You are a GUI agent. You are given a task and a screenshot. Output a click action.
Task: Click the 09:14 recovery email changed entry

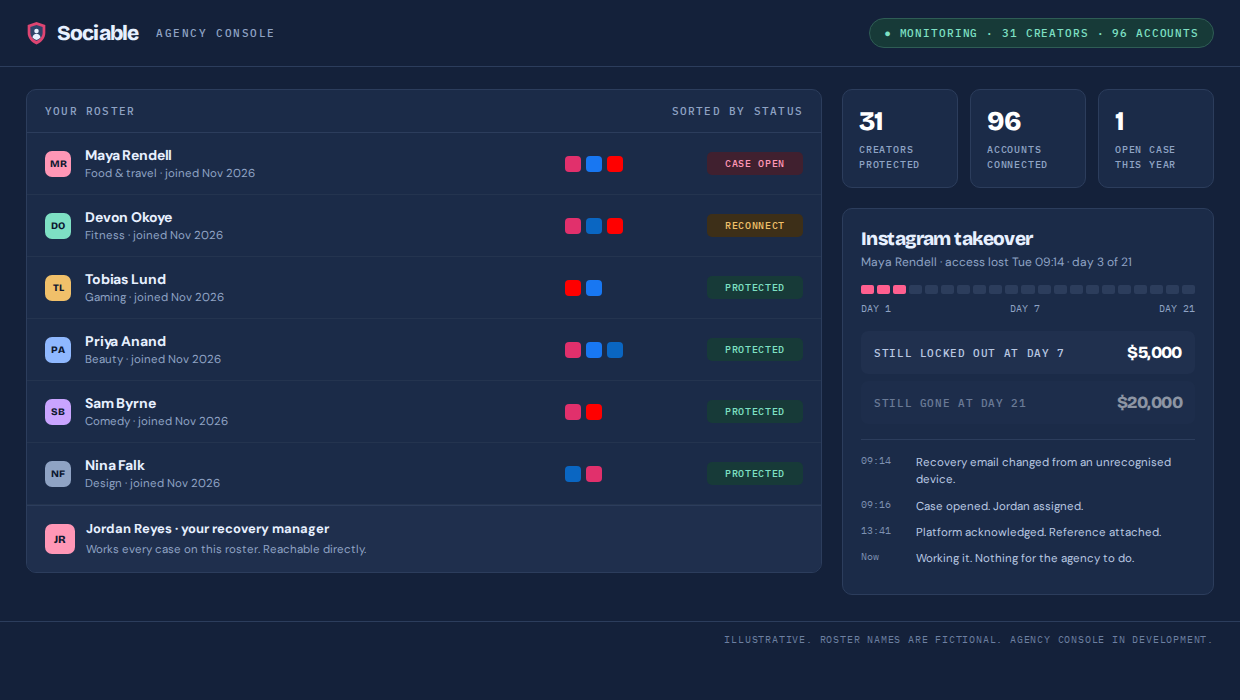tap(1028, 470)
